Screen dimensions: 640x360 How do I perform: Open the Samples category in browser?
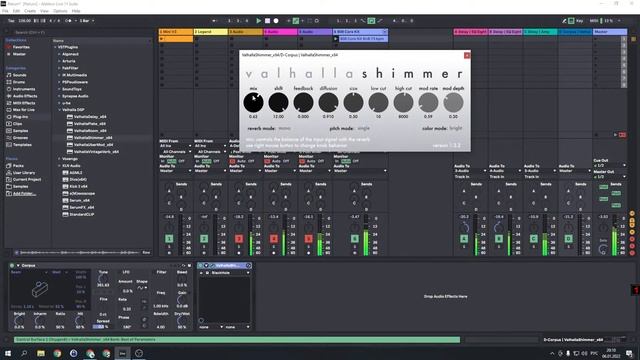(20, 131)
